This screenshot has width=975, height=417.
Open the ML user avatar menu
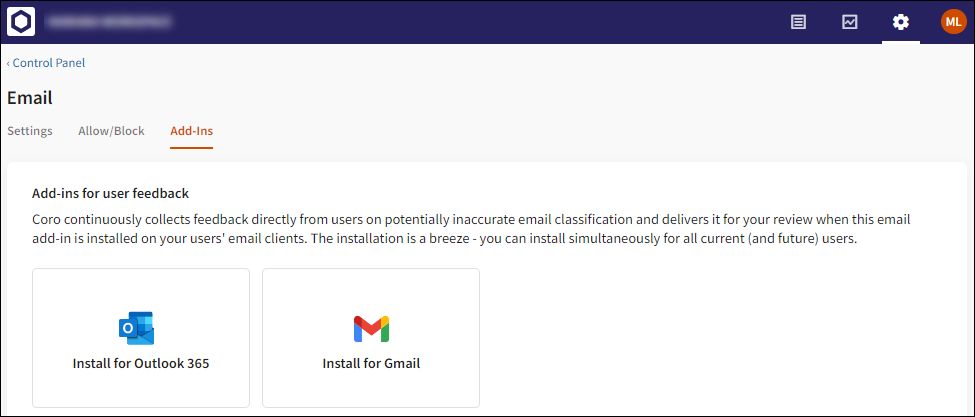[953, 22]
